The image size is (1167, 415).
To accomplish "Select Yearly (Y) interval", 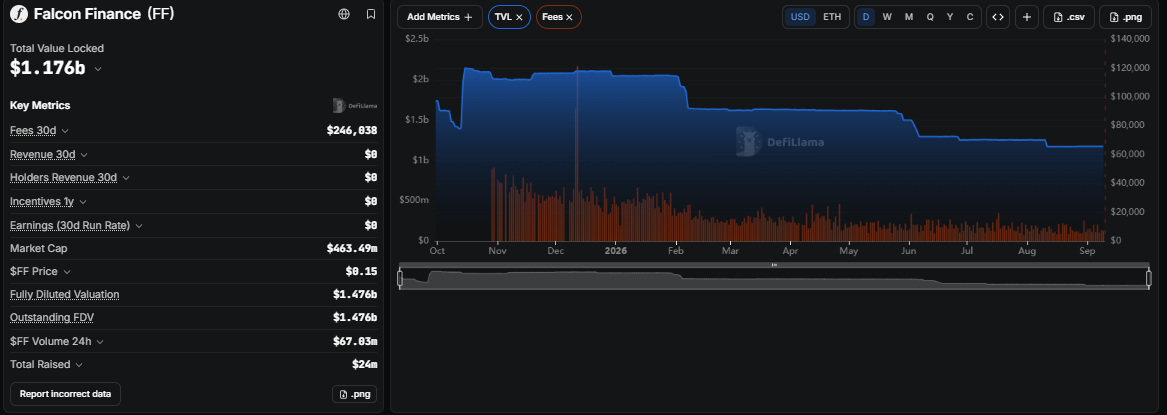I will [950, 17].
